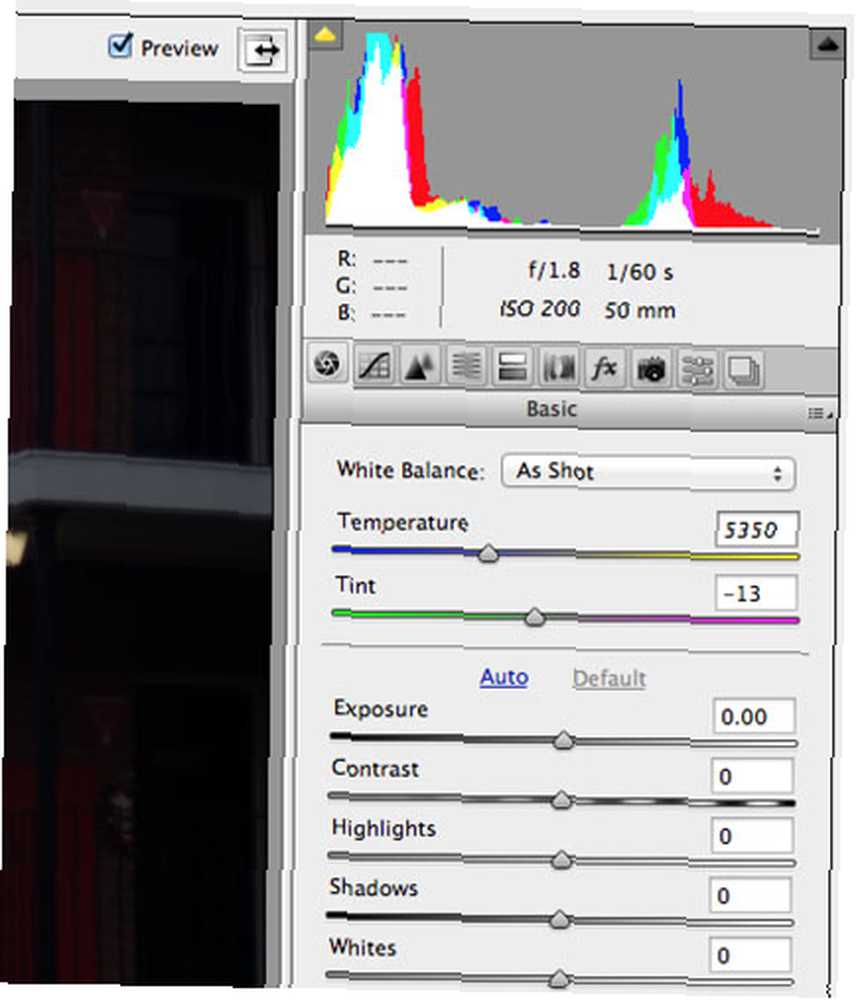Click the Temperature slider handle

pos(489,552)
